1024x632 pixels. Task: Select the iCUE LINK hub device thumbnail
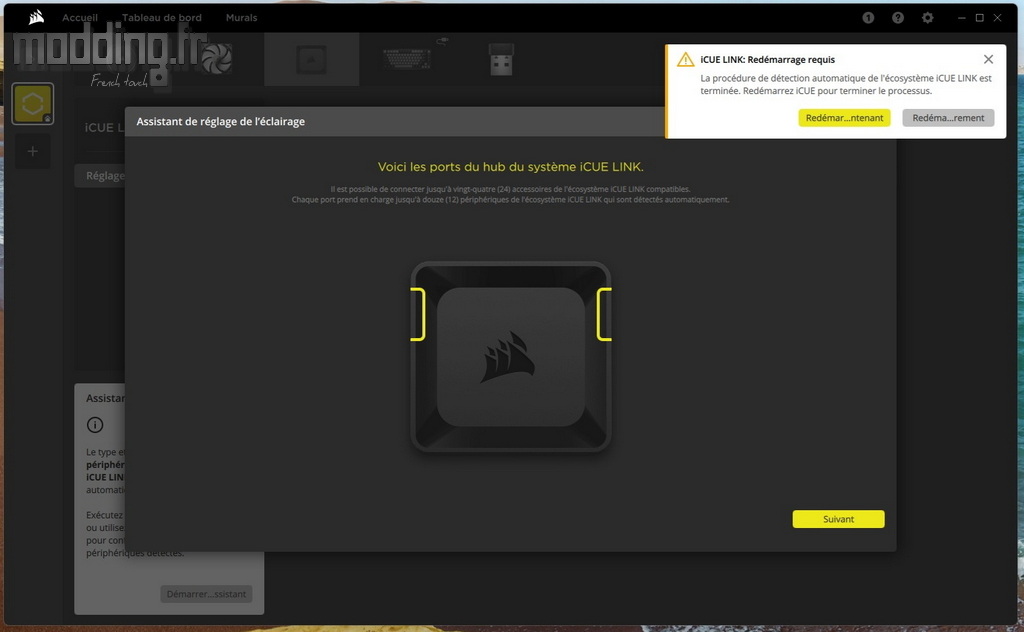(312, 59)
